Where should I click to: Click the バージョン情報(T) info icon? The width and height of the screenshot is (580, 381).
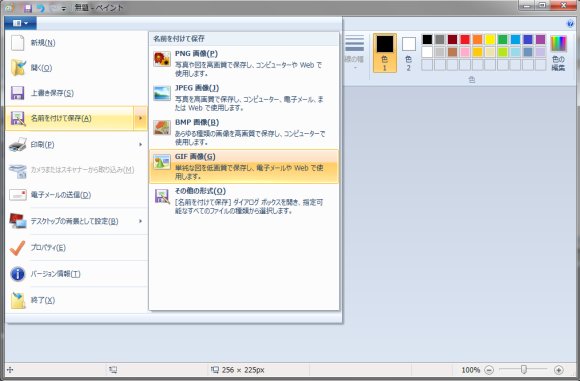click(17, 274)
